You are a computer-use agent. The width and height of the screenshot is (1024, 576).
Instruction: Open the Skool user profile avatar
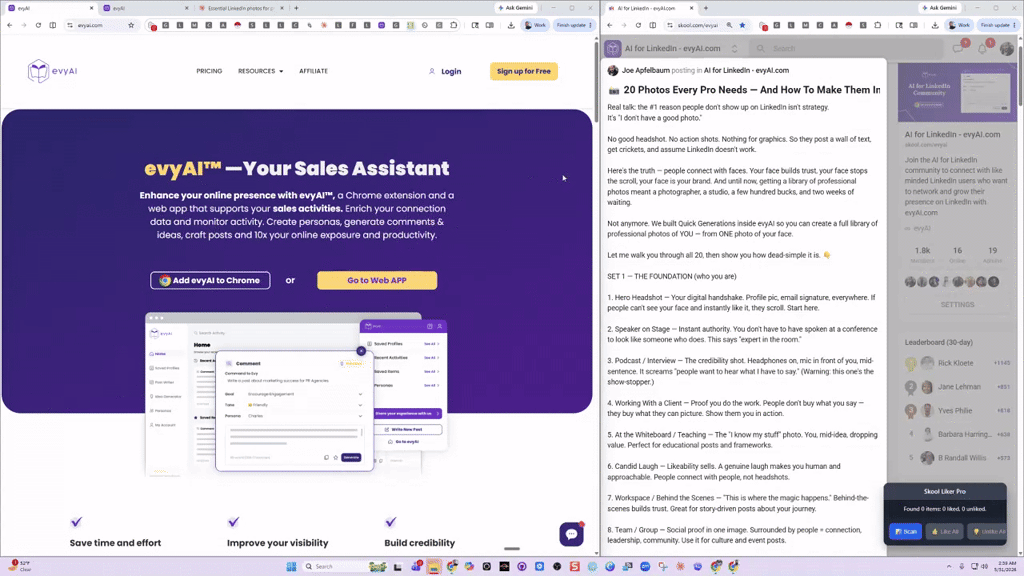click(1006, 48)
